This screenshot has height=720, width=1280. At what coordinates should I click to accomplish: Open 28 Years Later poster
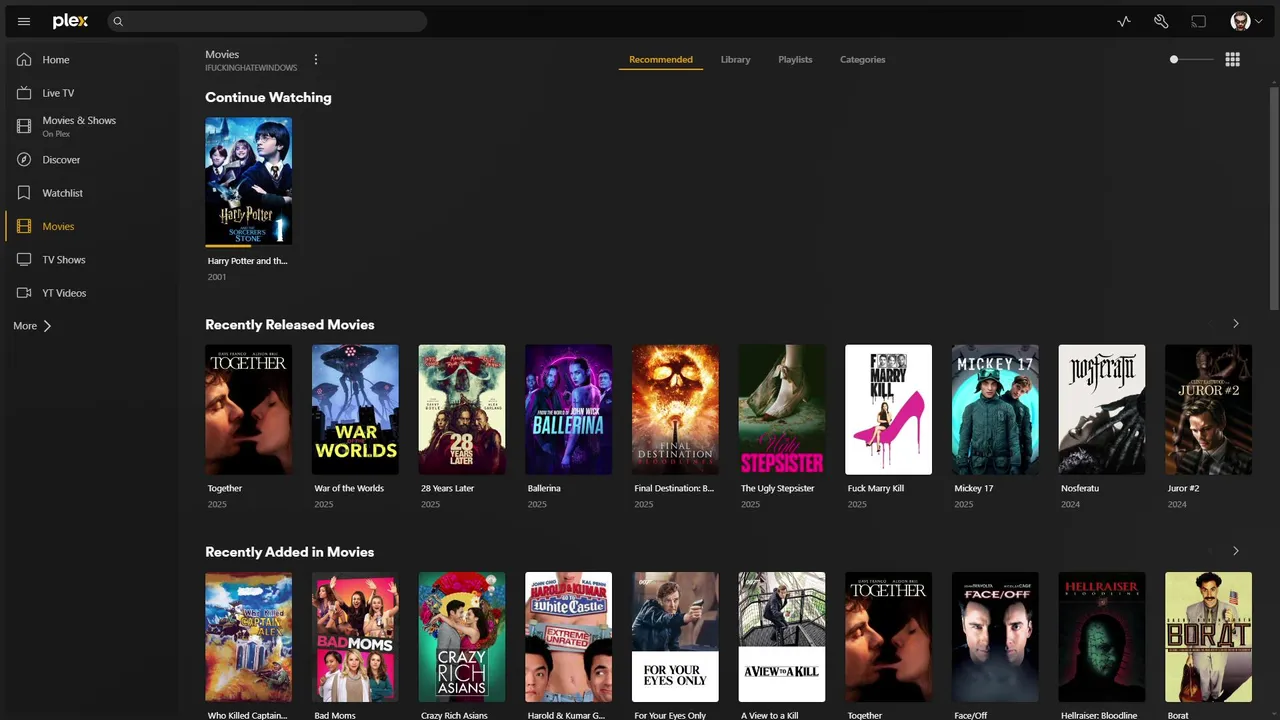point(462,409)
